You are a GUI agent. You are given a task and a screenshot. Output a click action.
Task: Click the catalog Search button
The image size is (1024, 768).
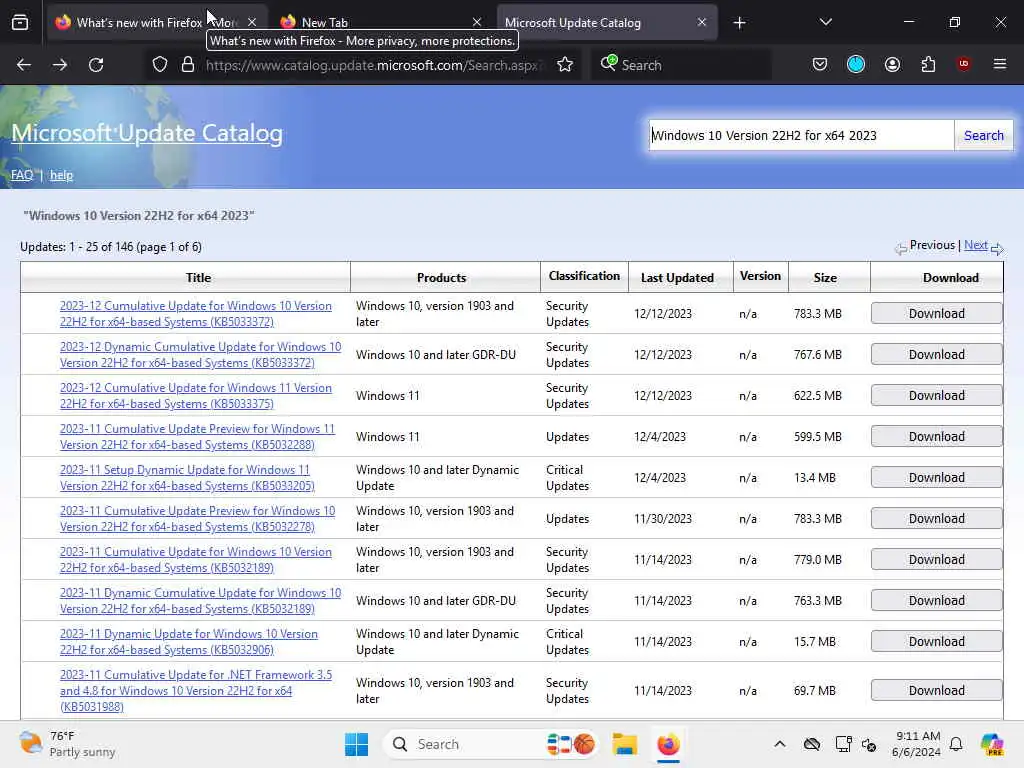984,135
